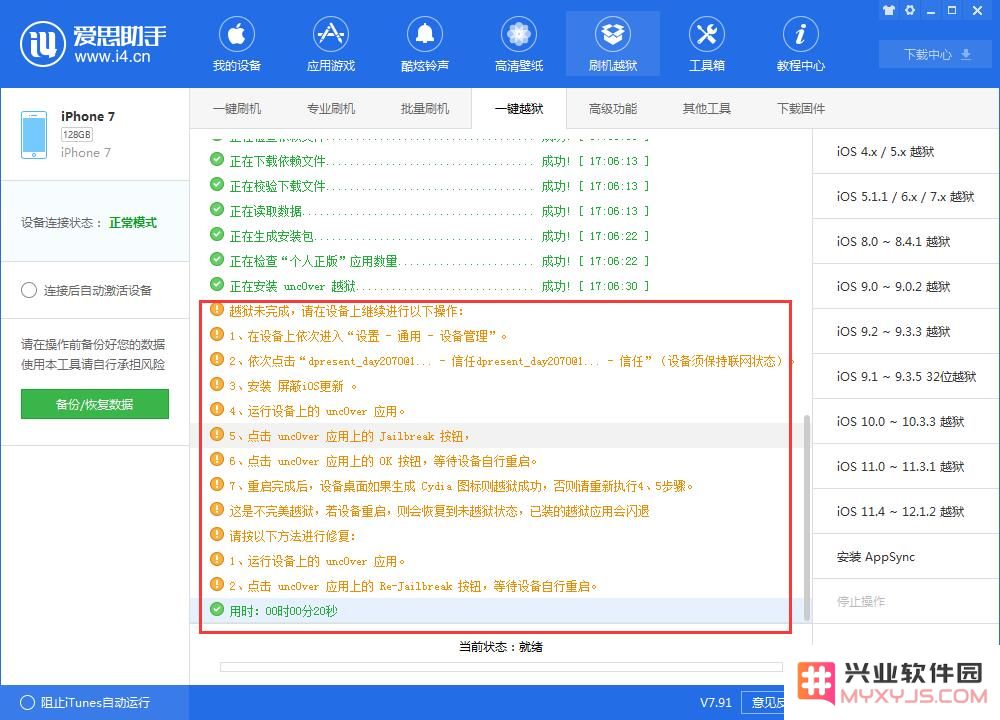Choose iOS 5.1.1 / 6.x / 7.x 越狱

point(906,196)
